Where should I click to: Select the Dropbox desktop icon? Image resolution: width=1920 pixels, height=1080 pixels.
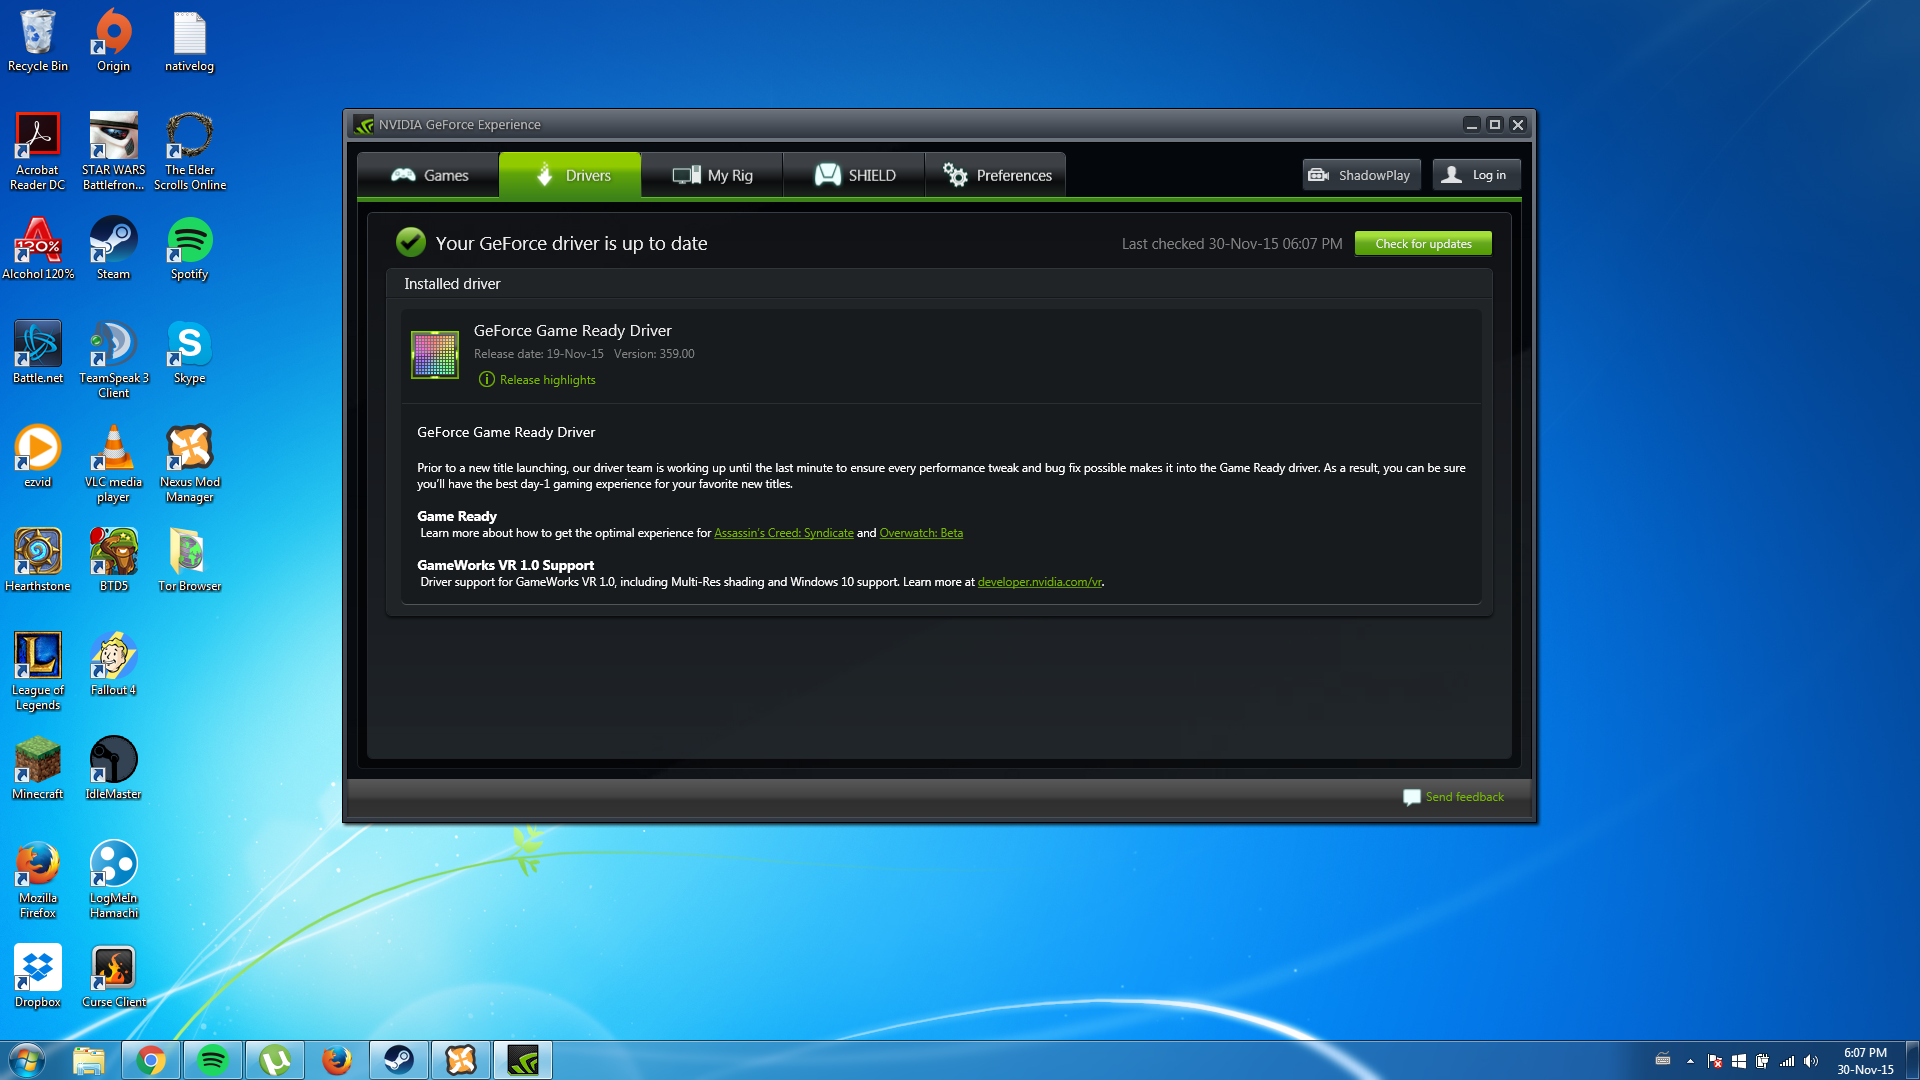38,977
